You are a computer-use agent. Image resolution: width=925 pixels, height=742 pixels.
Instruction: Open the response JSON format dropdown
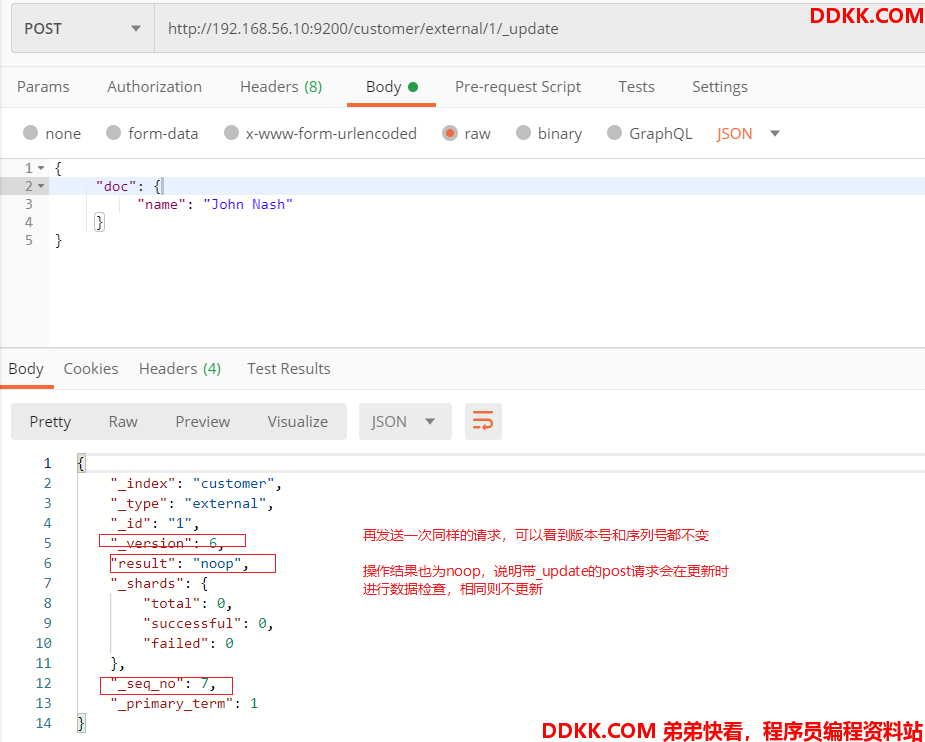[x=405, y=422]
